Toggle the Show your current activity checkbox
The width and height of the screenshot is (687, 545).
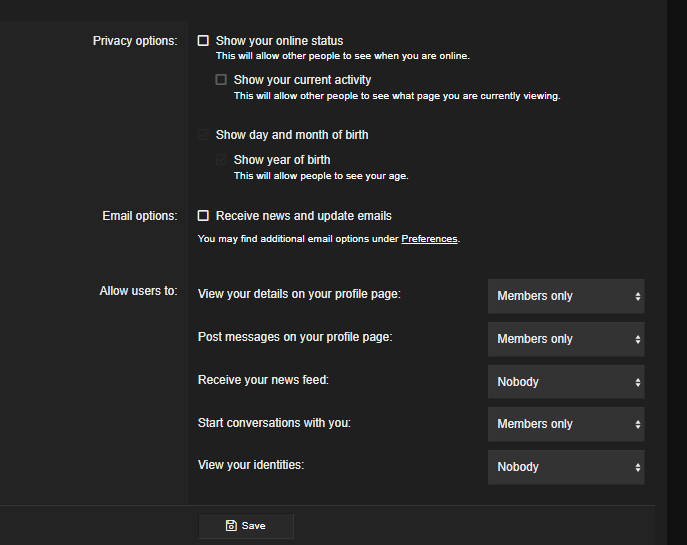(222, 80)
